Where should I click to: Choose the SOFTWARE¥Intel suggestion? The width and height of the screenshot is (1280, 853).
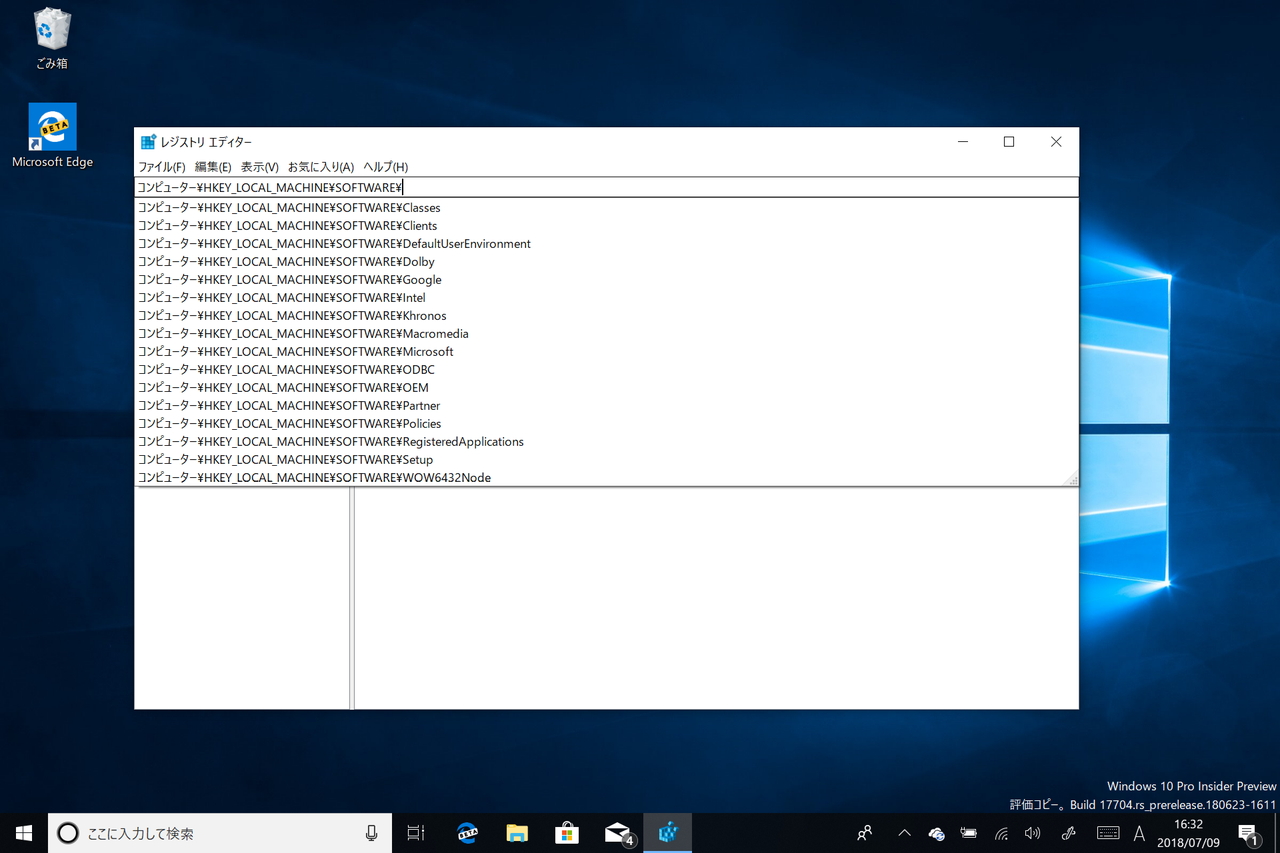tap(606, 298)
